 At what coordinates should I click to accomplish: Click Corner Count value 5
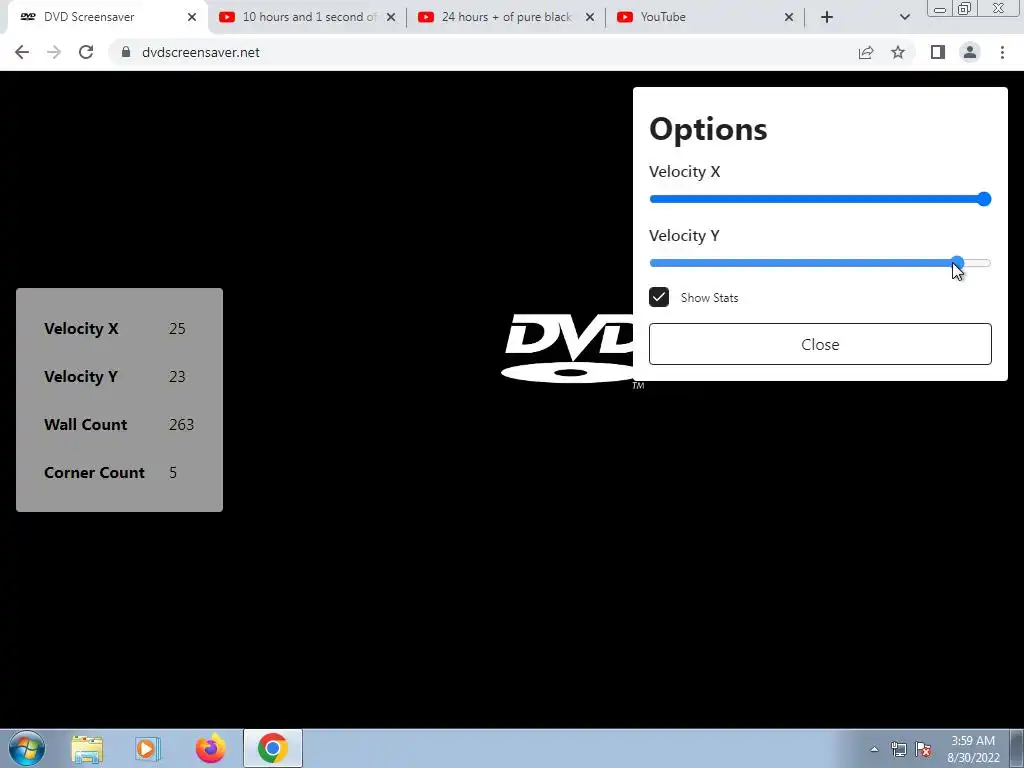pos(172,473)
